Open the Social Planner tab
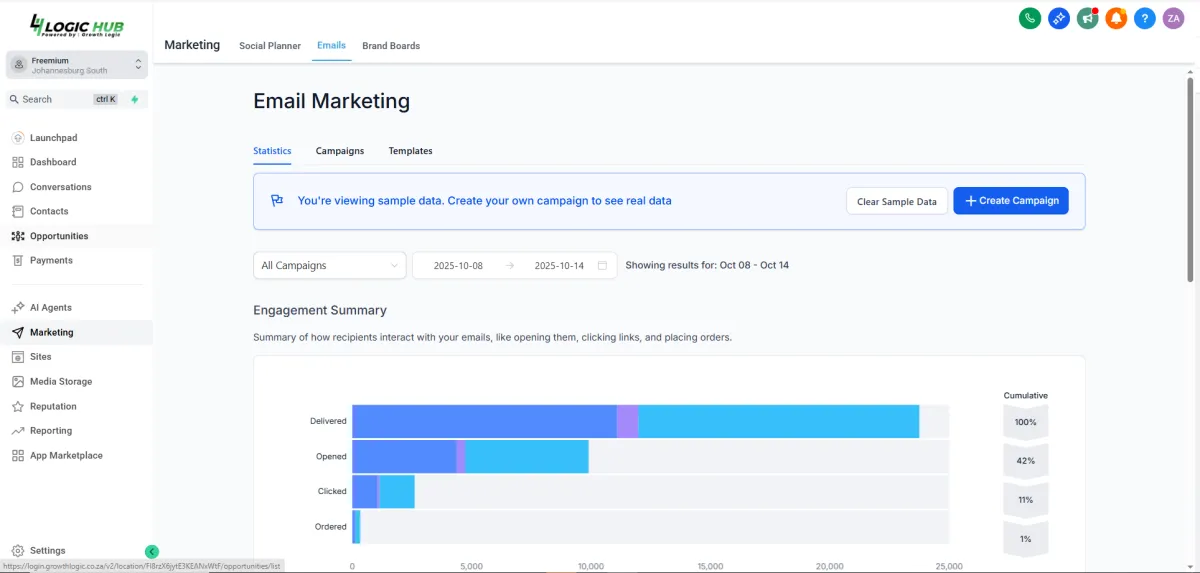The width and height of the screenshot is (1200, 573). pyautogui.click(x=270, y=46)
